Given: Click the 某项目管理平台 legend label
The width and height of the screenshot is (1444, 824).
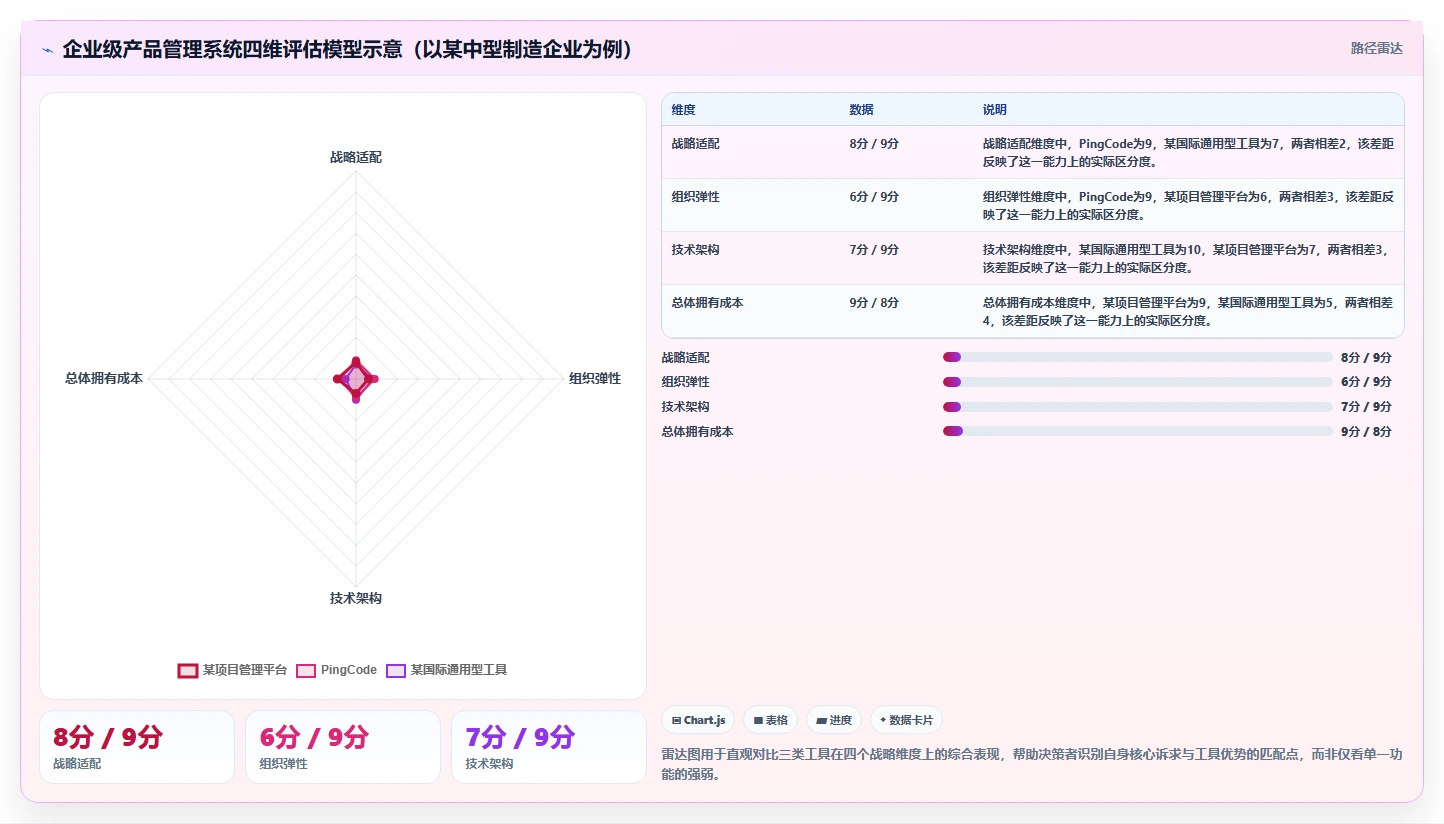Looking at the screenshot, I should tap(245, 670).
